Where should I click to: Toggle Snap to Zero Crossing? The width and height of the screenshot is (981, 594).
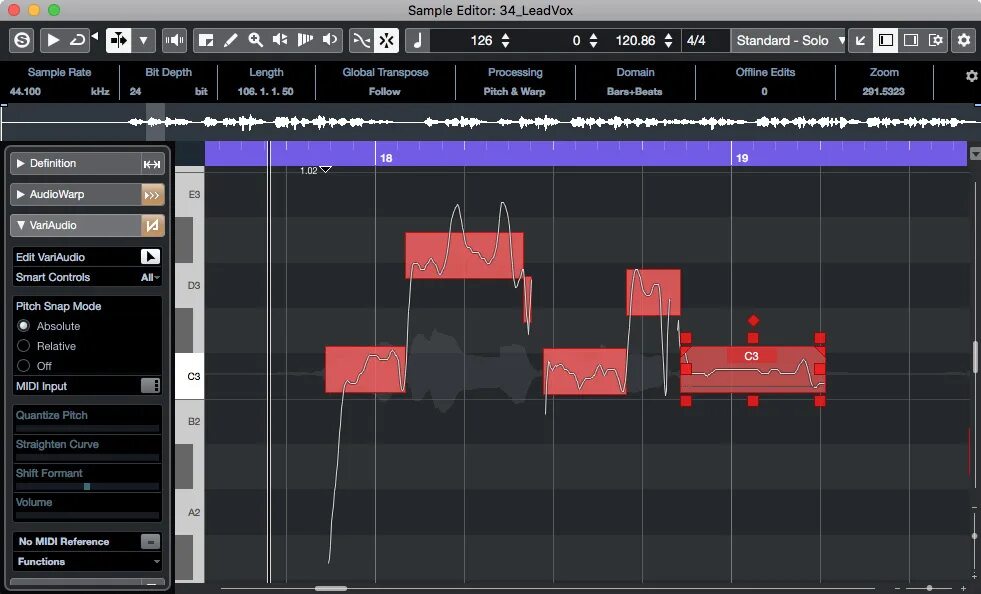coord(362,41)
